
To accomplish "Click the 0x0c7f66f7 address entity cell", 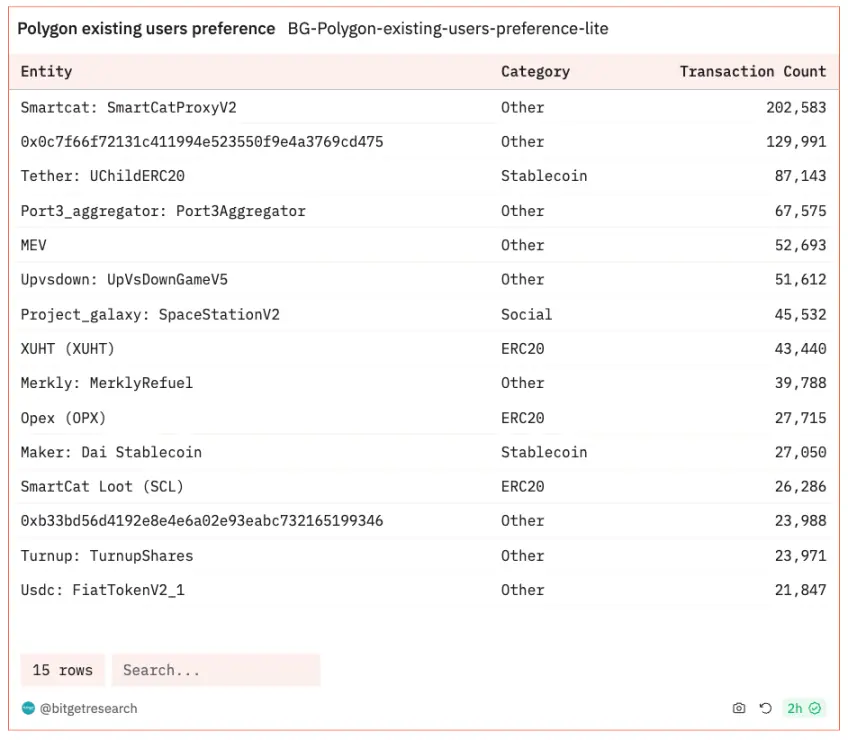I will pos(202,142).
